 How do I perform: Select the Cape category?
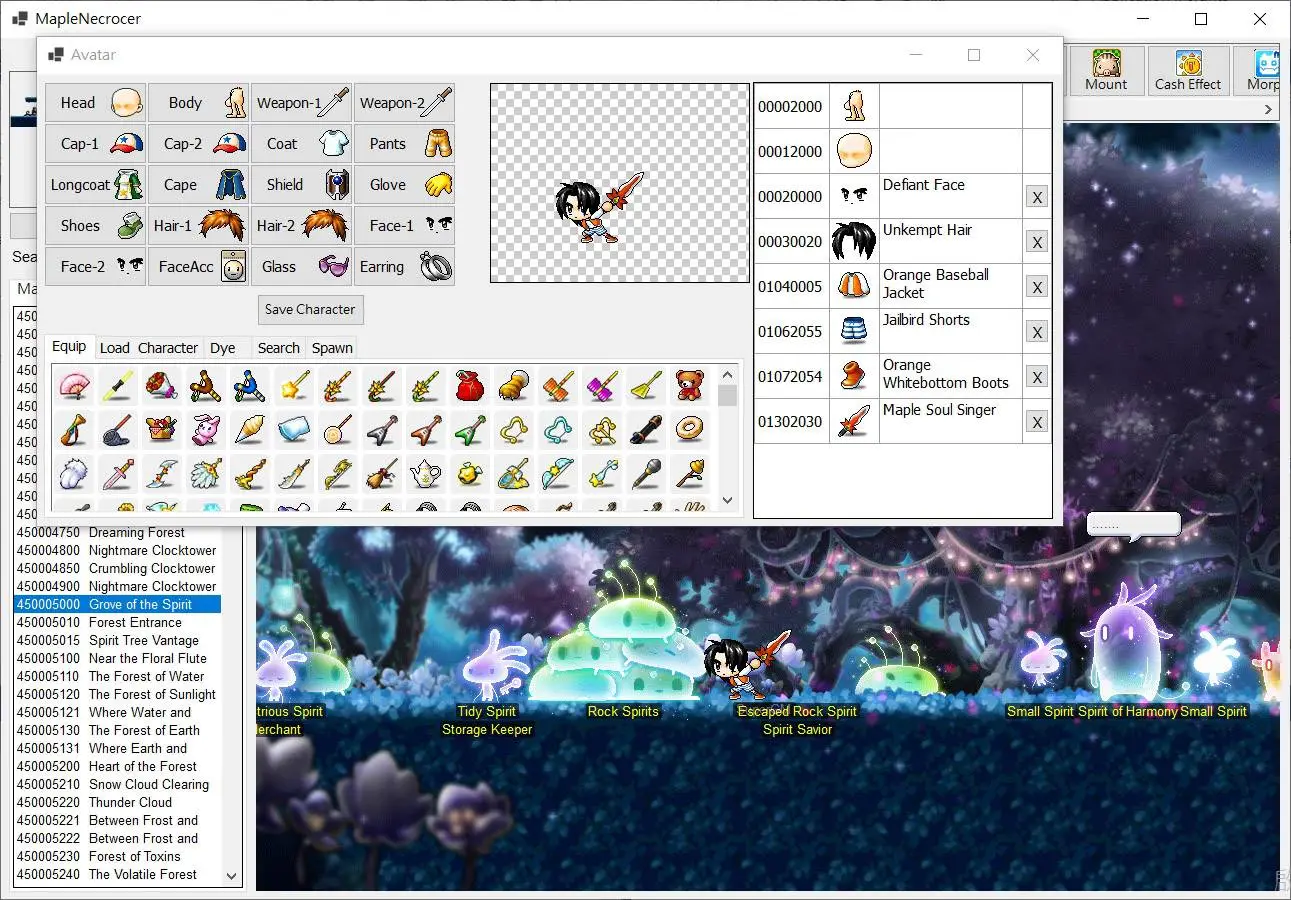coord(199,184)
